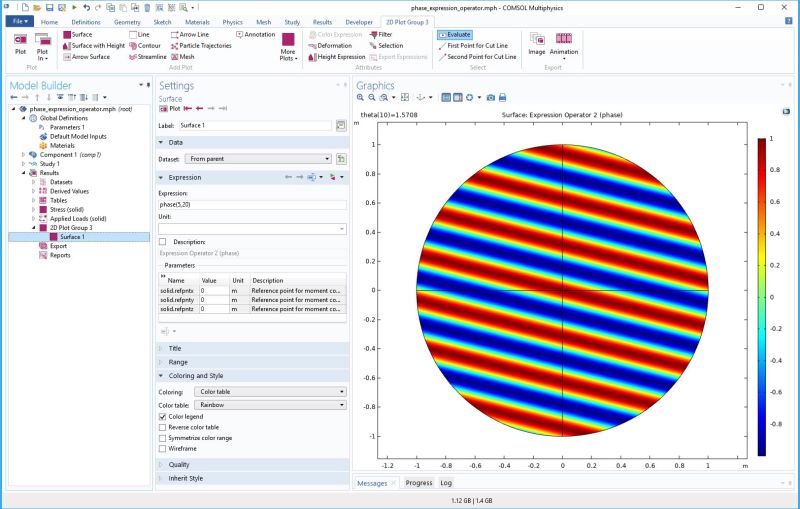The height and width of the screenshot is (509, 800).
Task: Add a Contour plot
Action: click(x=145, y=46)
